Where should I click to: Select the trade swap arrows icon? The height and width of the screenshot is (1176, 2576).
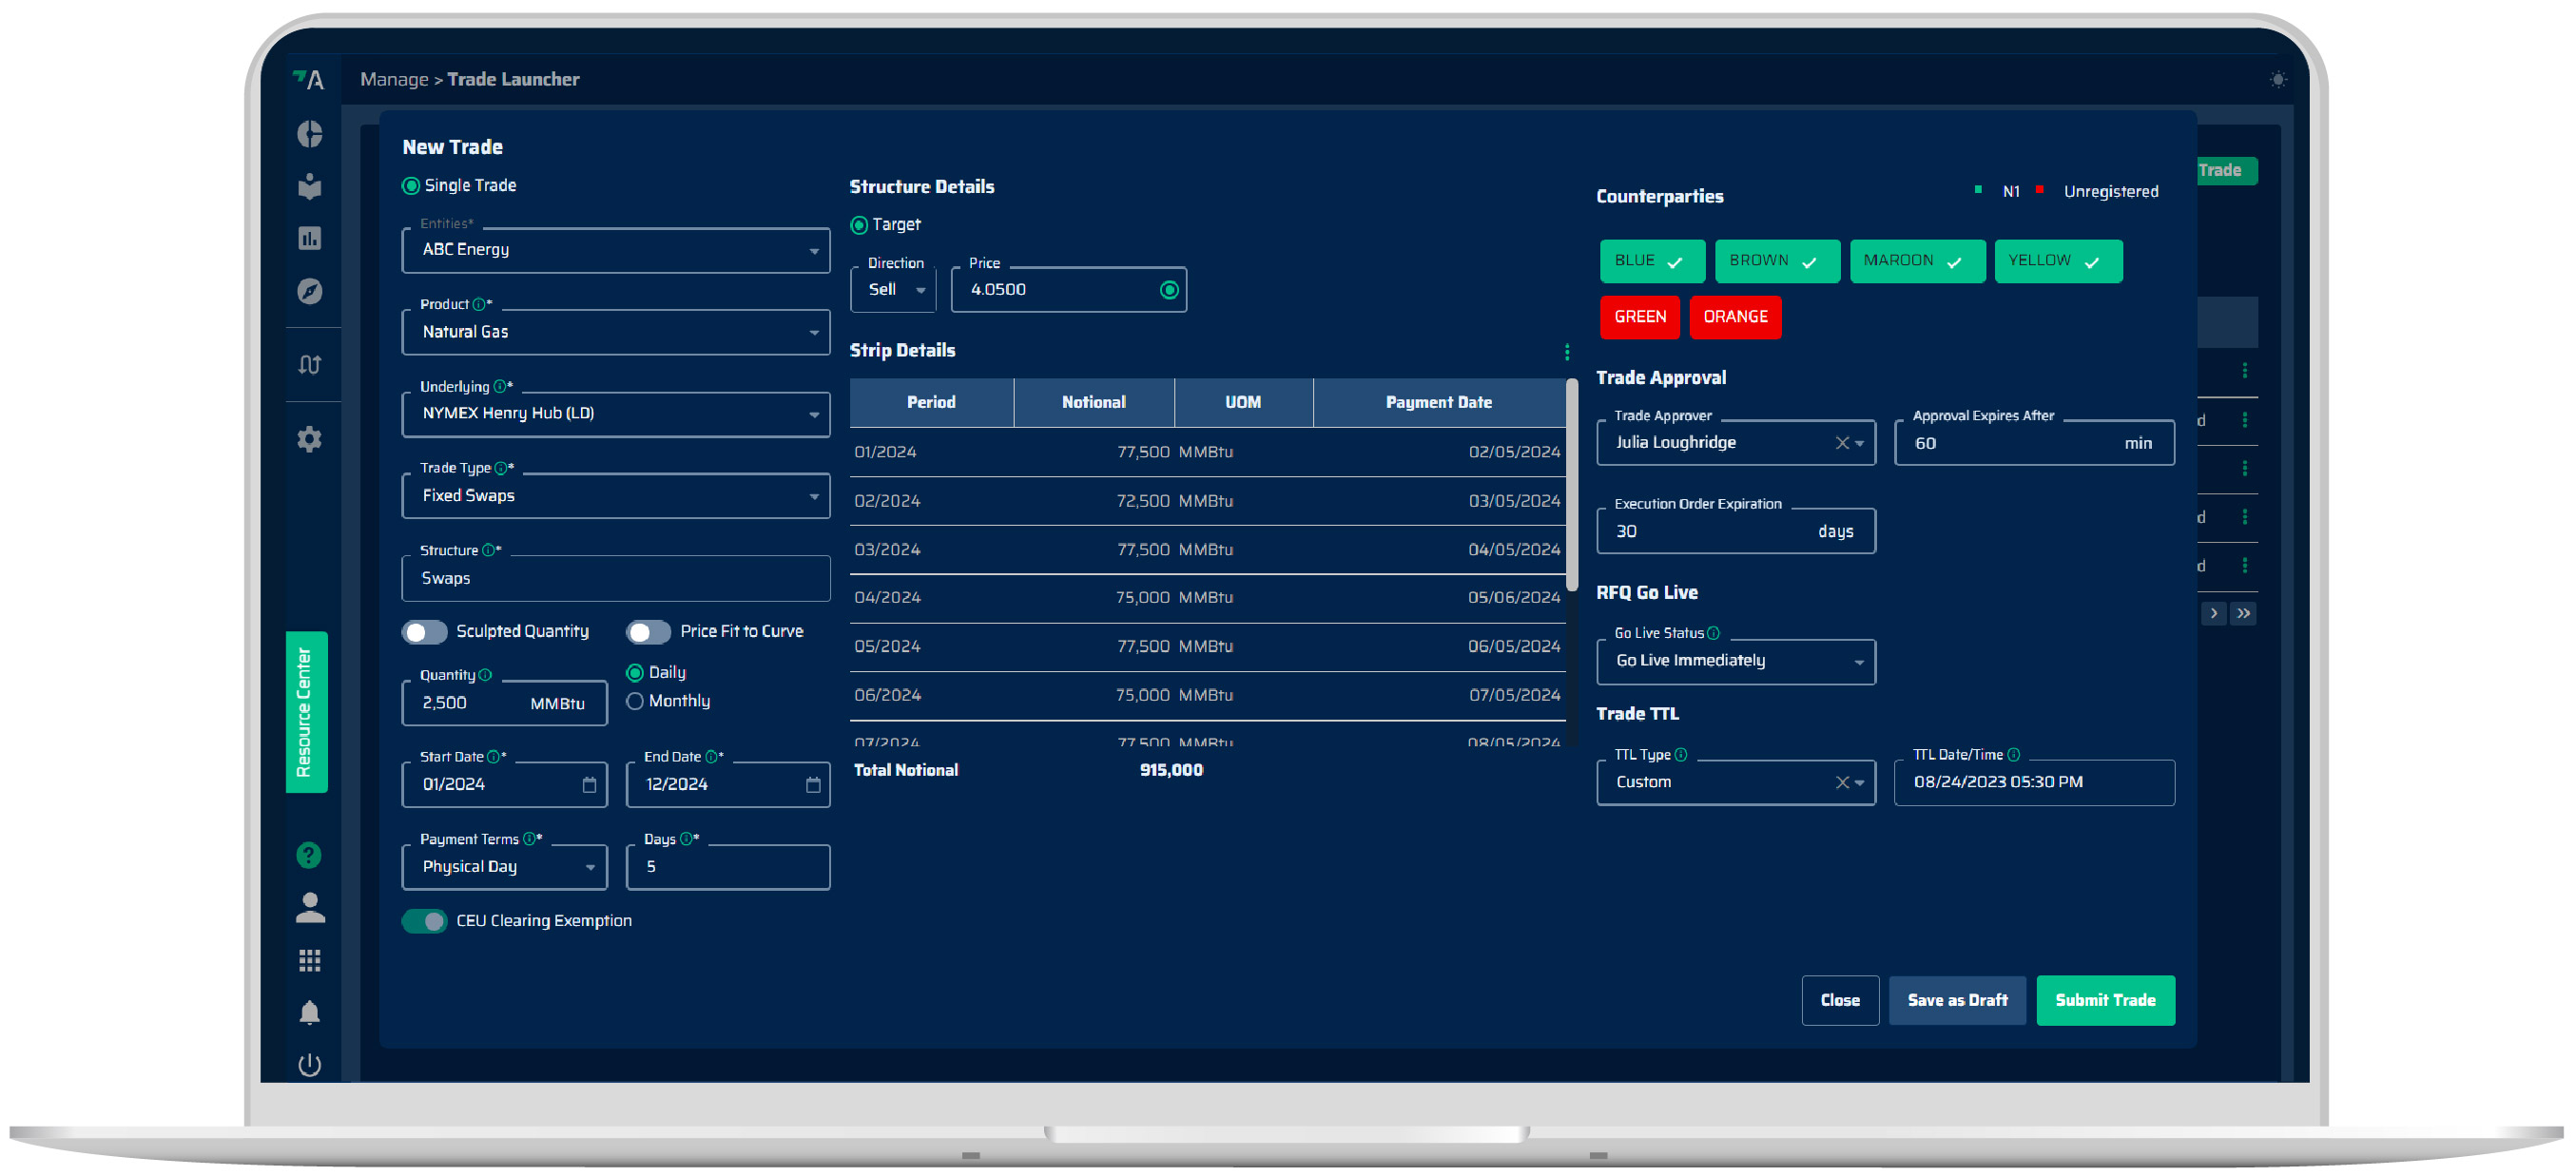[310, 364]
